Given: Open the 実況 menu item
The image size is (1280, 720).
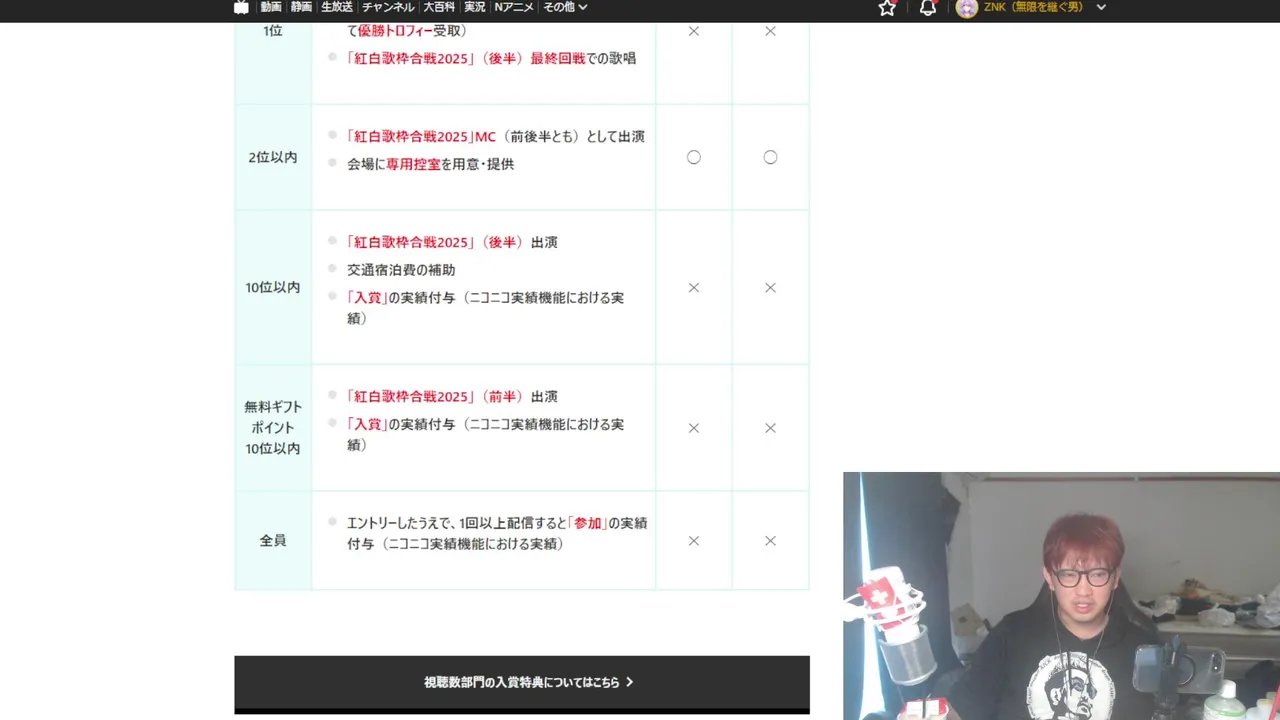Looking at the screenshot, I should [474, 7].
